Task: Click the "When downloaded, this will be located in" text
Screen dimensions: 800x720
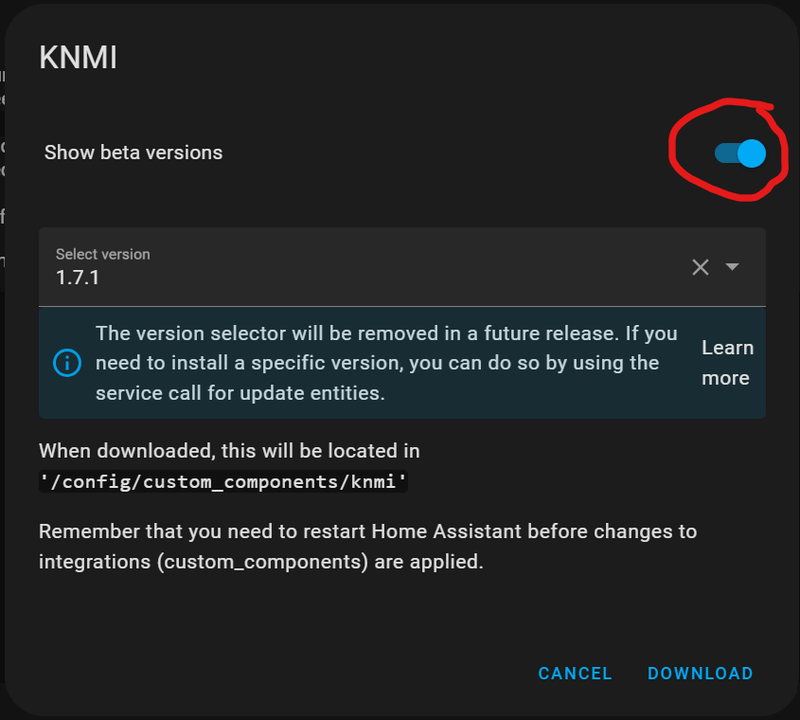Action: point(229,451)
